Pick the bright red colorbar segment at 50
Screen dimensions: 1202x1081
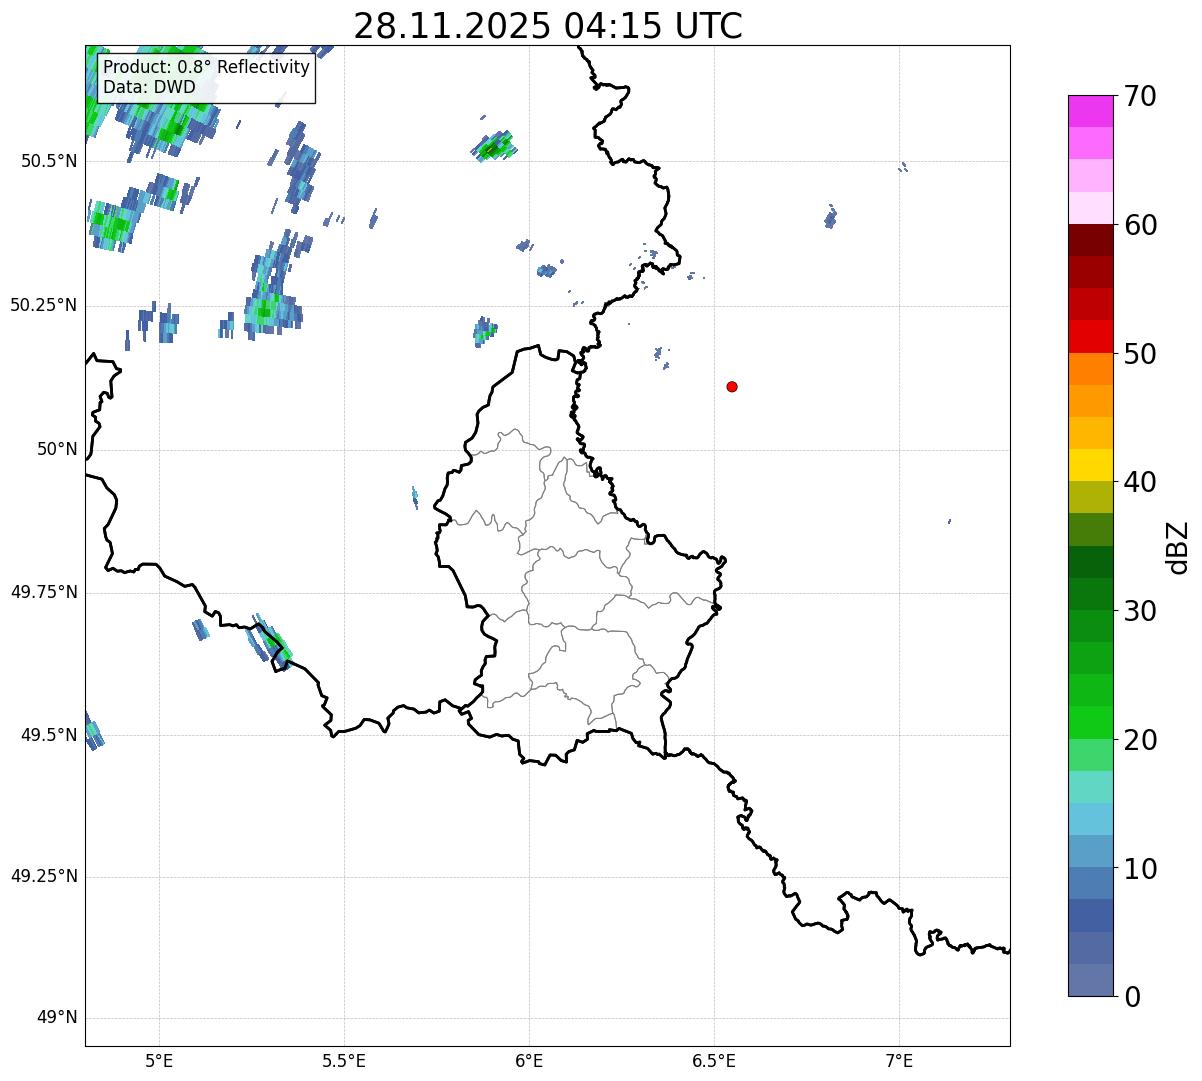(x=1097, y=337)
